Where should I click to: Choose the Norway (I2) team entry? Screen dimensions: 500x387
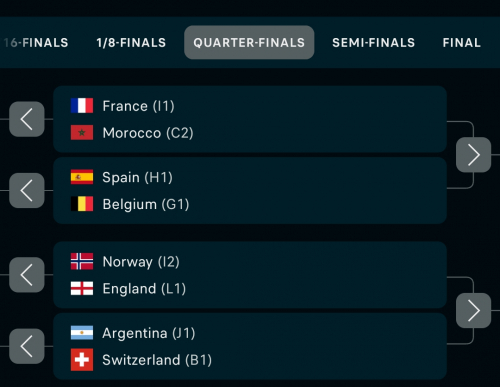[125, 262]
